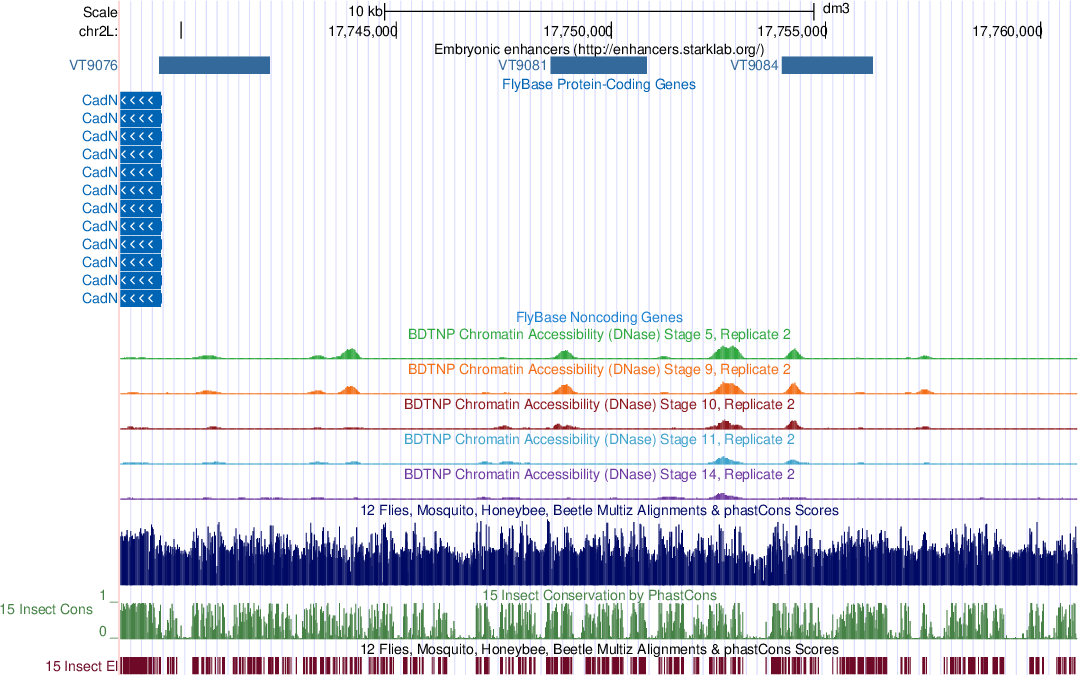Screen dimensions: 1078x675
Task: Click the 15 Insect El side label
Action: coord(81,665)
